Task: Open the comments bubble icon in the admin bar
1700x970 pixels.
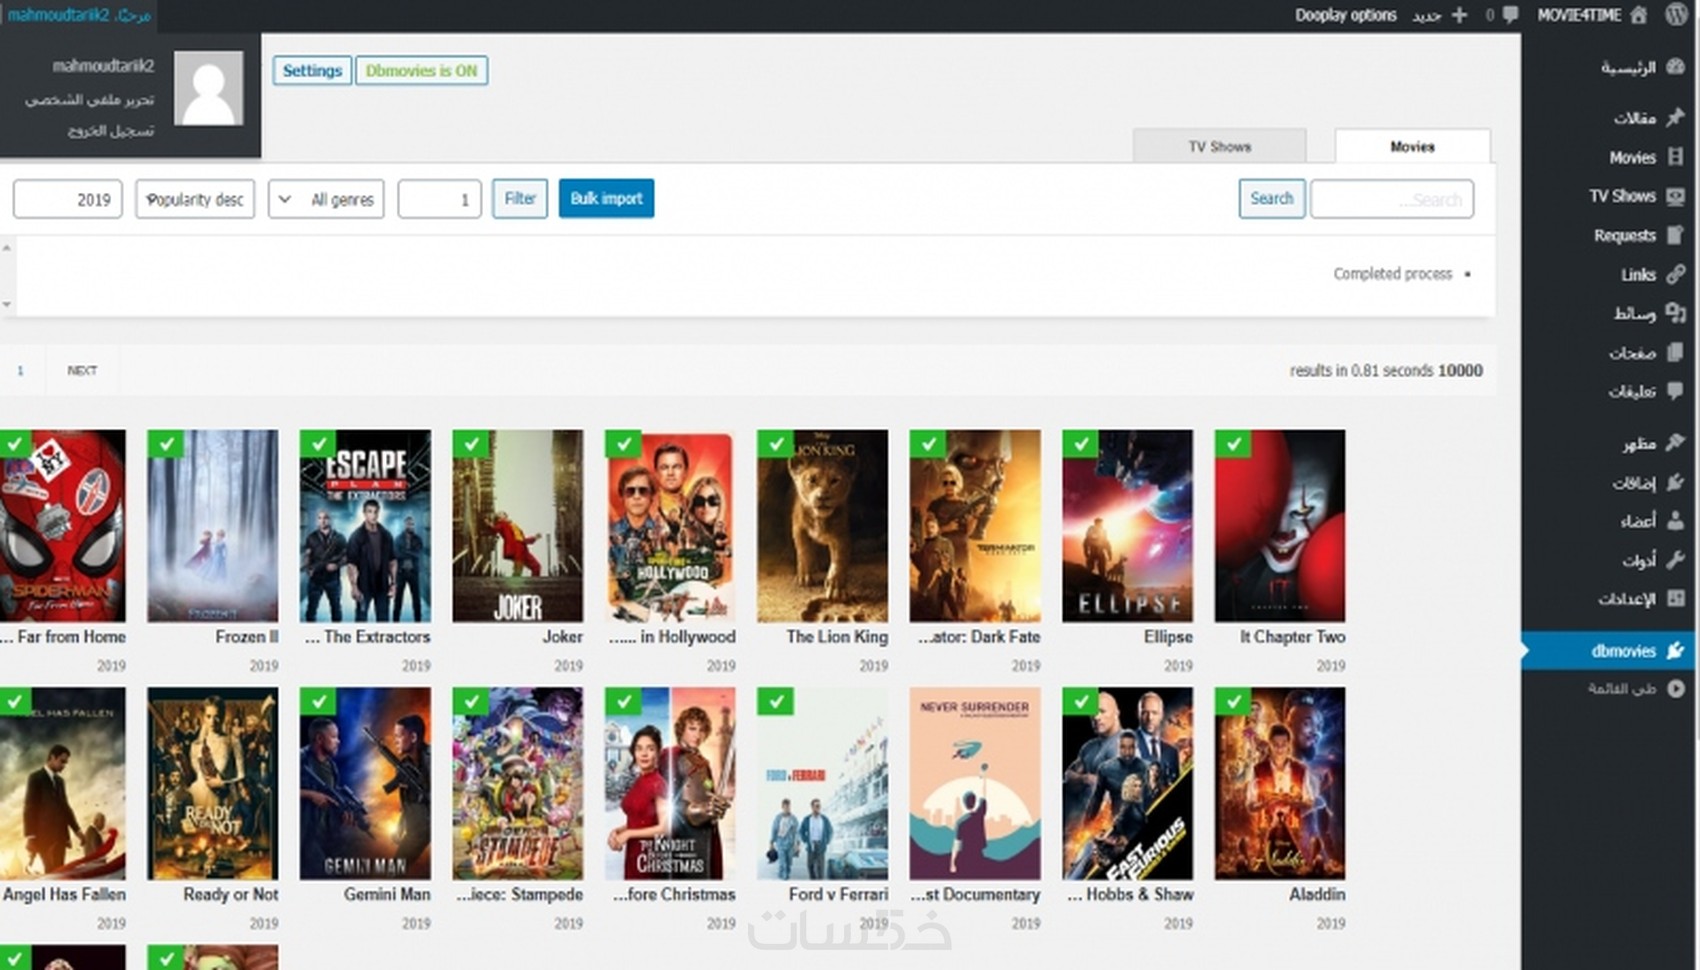Action: pos(1510,15)
